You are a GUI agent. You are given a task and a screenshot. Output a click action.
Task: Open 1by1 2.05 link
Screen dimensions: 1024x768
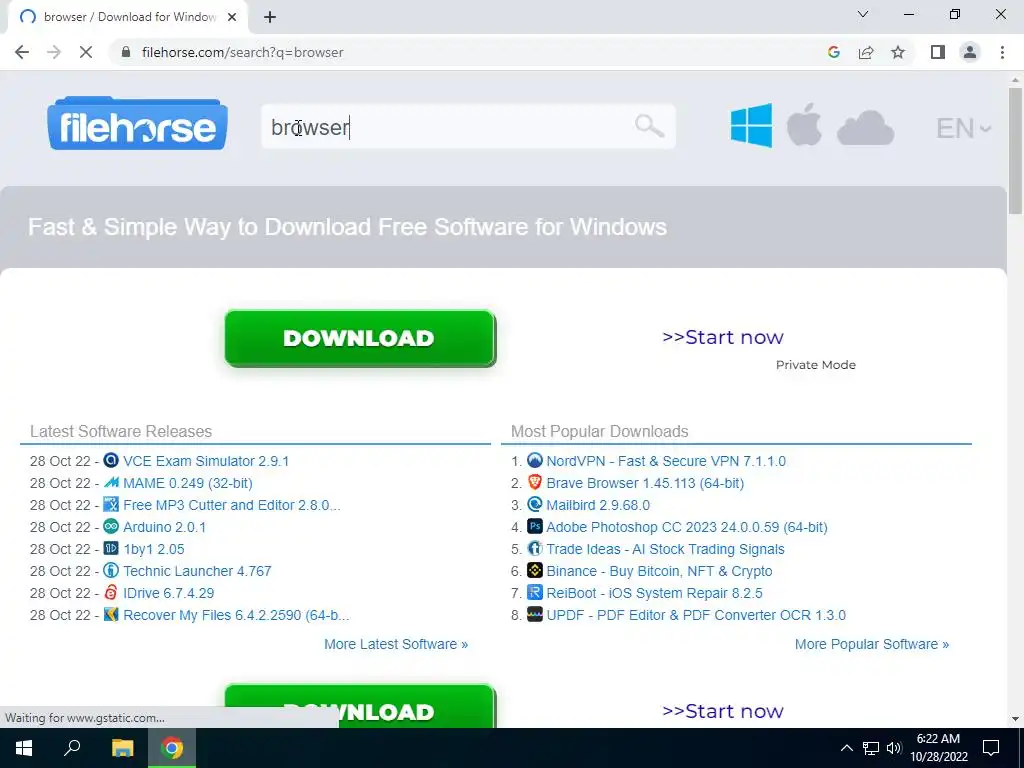pyautogui.click(x=153, y=549)
